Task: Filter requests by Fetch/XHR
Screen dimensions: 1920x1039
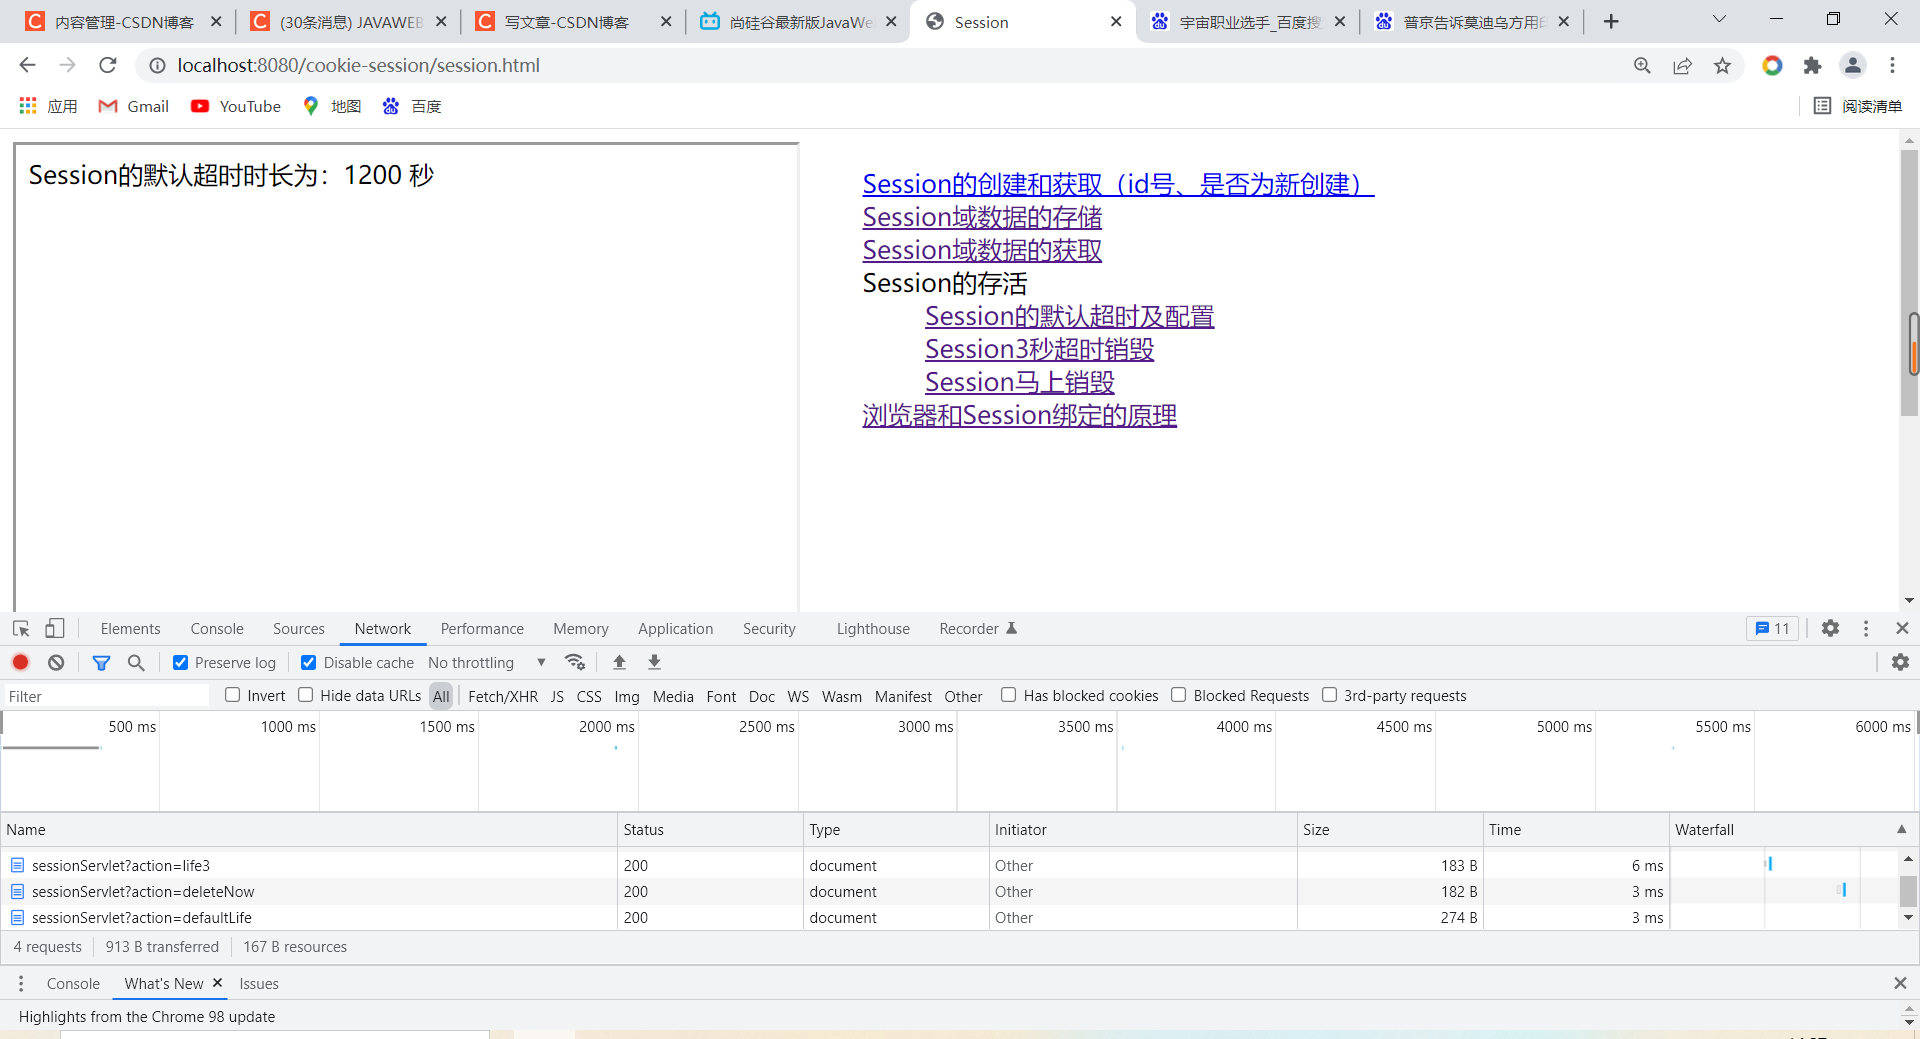Action: point(503,696)
